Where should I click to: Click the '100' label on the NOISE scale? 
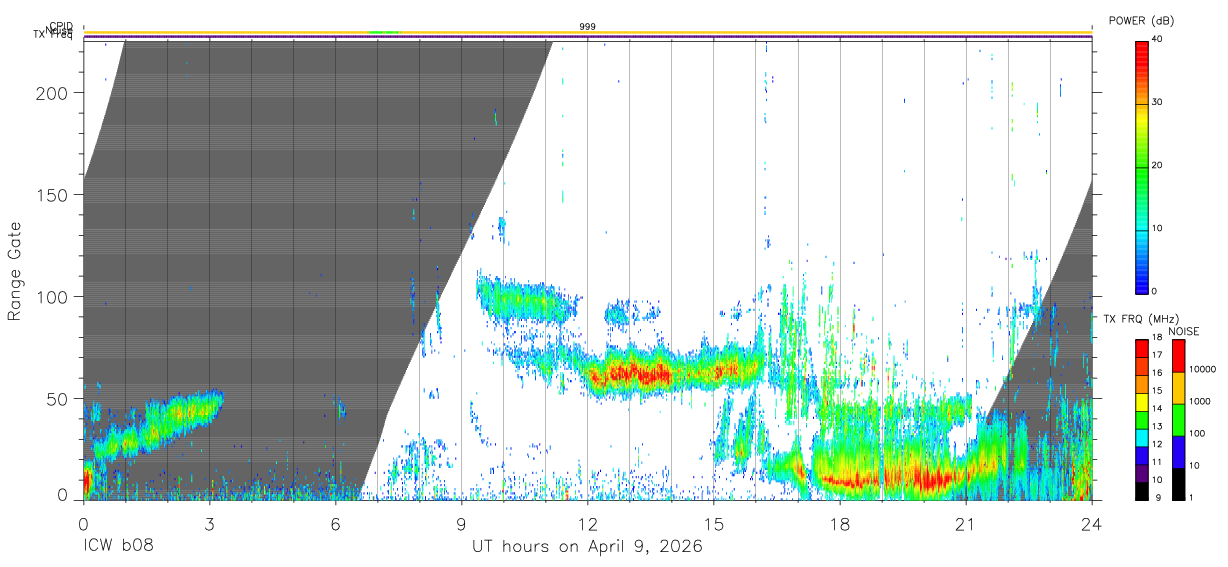[x=1198, y=433]
